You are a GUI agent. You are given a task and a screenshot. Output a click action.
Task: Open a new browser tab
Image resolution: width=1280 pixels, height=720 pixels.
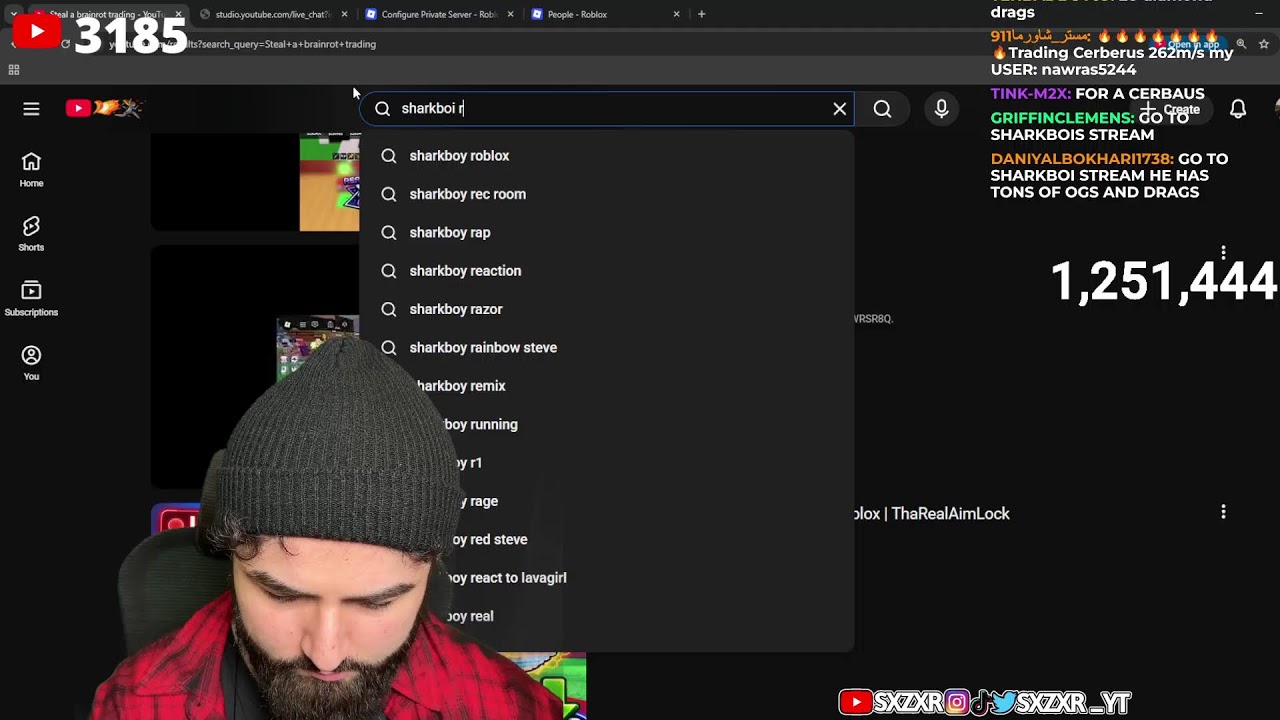coord(702,14)
